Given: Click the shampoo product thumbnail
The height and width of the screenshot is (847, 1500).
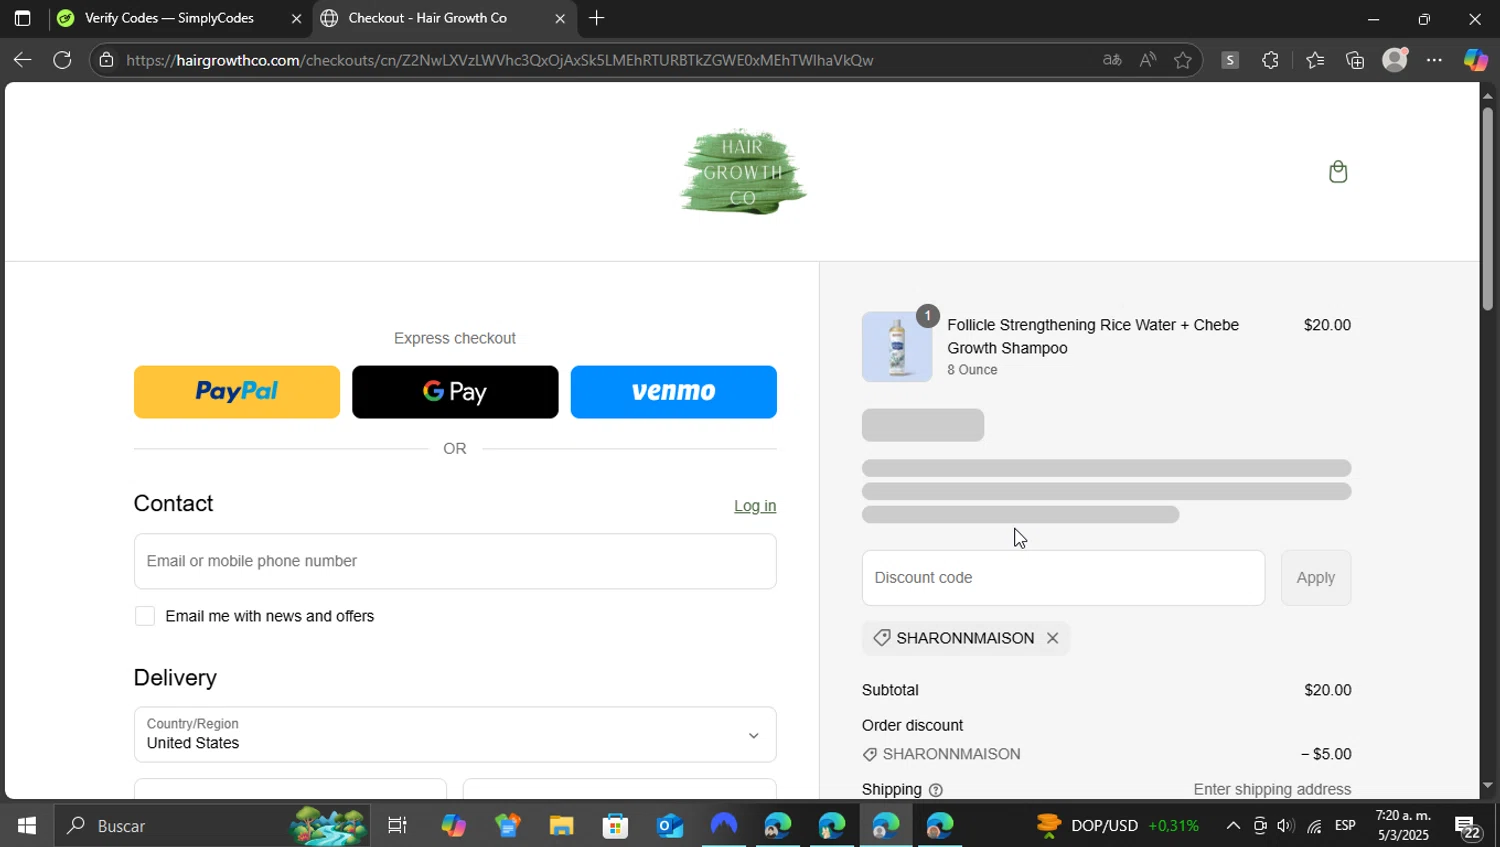Looking at the screenshot, I should click(897, 347).
